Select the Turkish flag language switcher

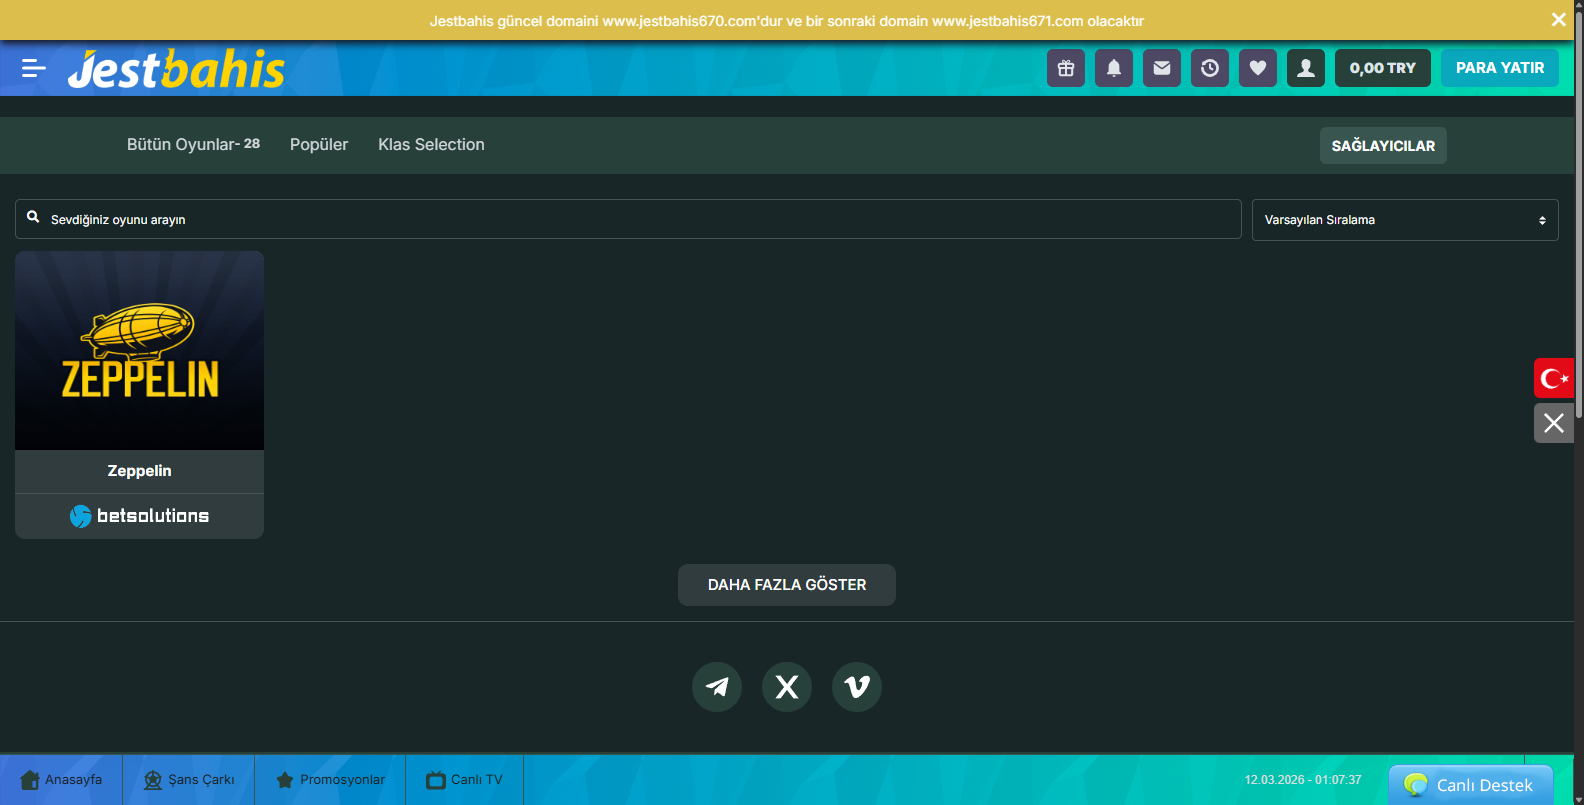[1554, 378]
